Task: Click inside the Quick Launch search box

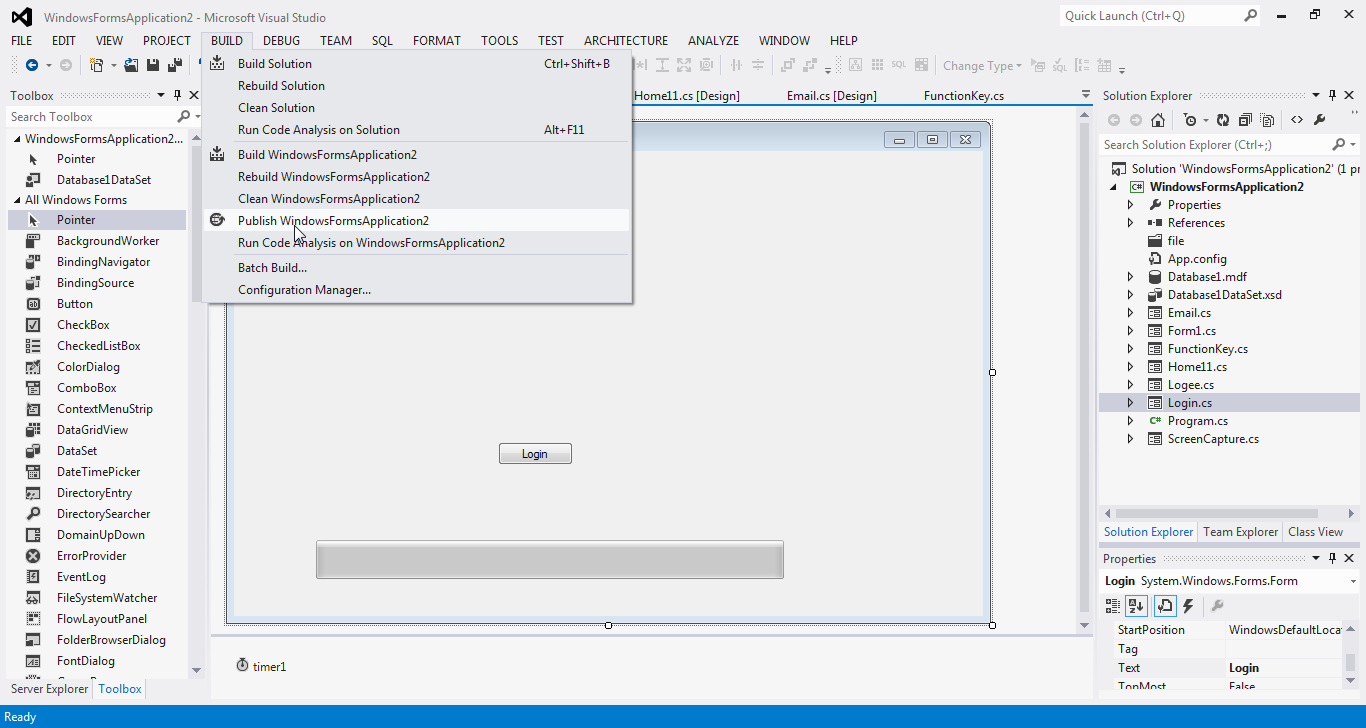Action: tap(1150, 16)
